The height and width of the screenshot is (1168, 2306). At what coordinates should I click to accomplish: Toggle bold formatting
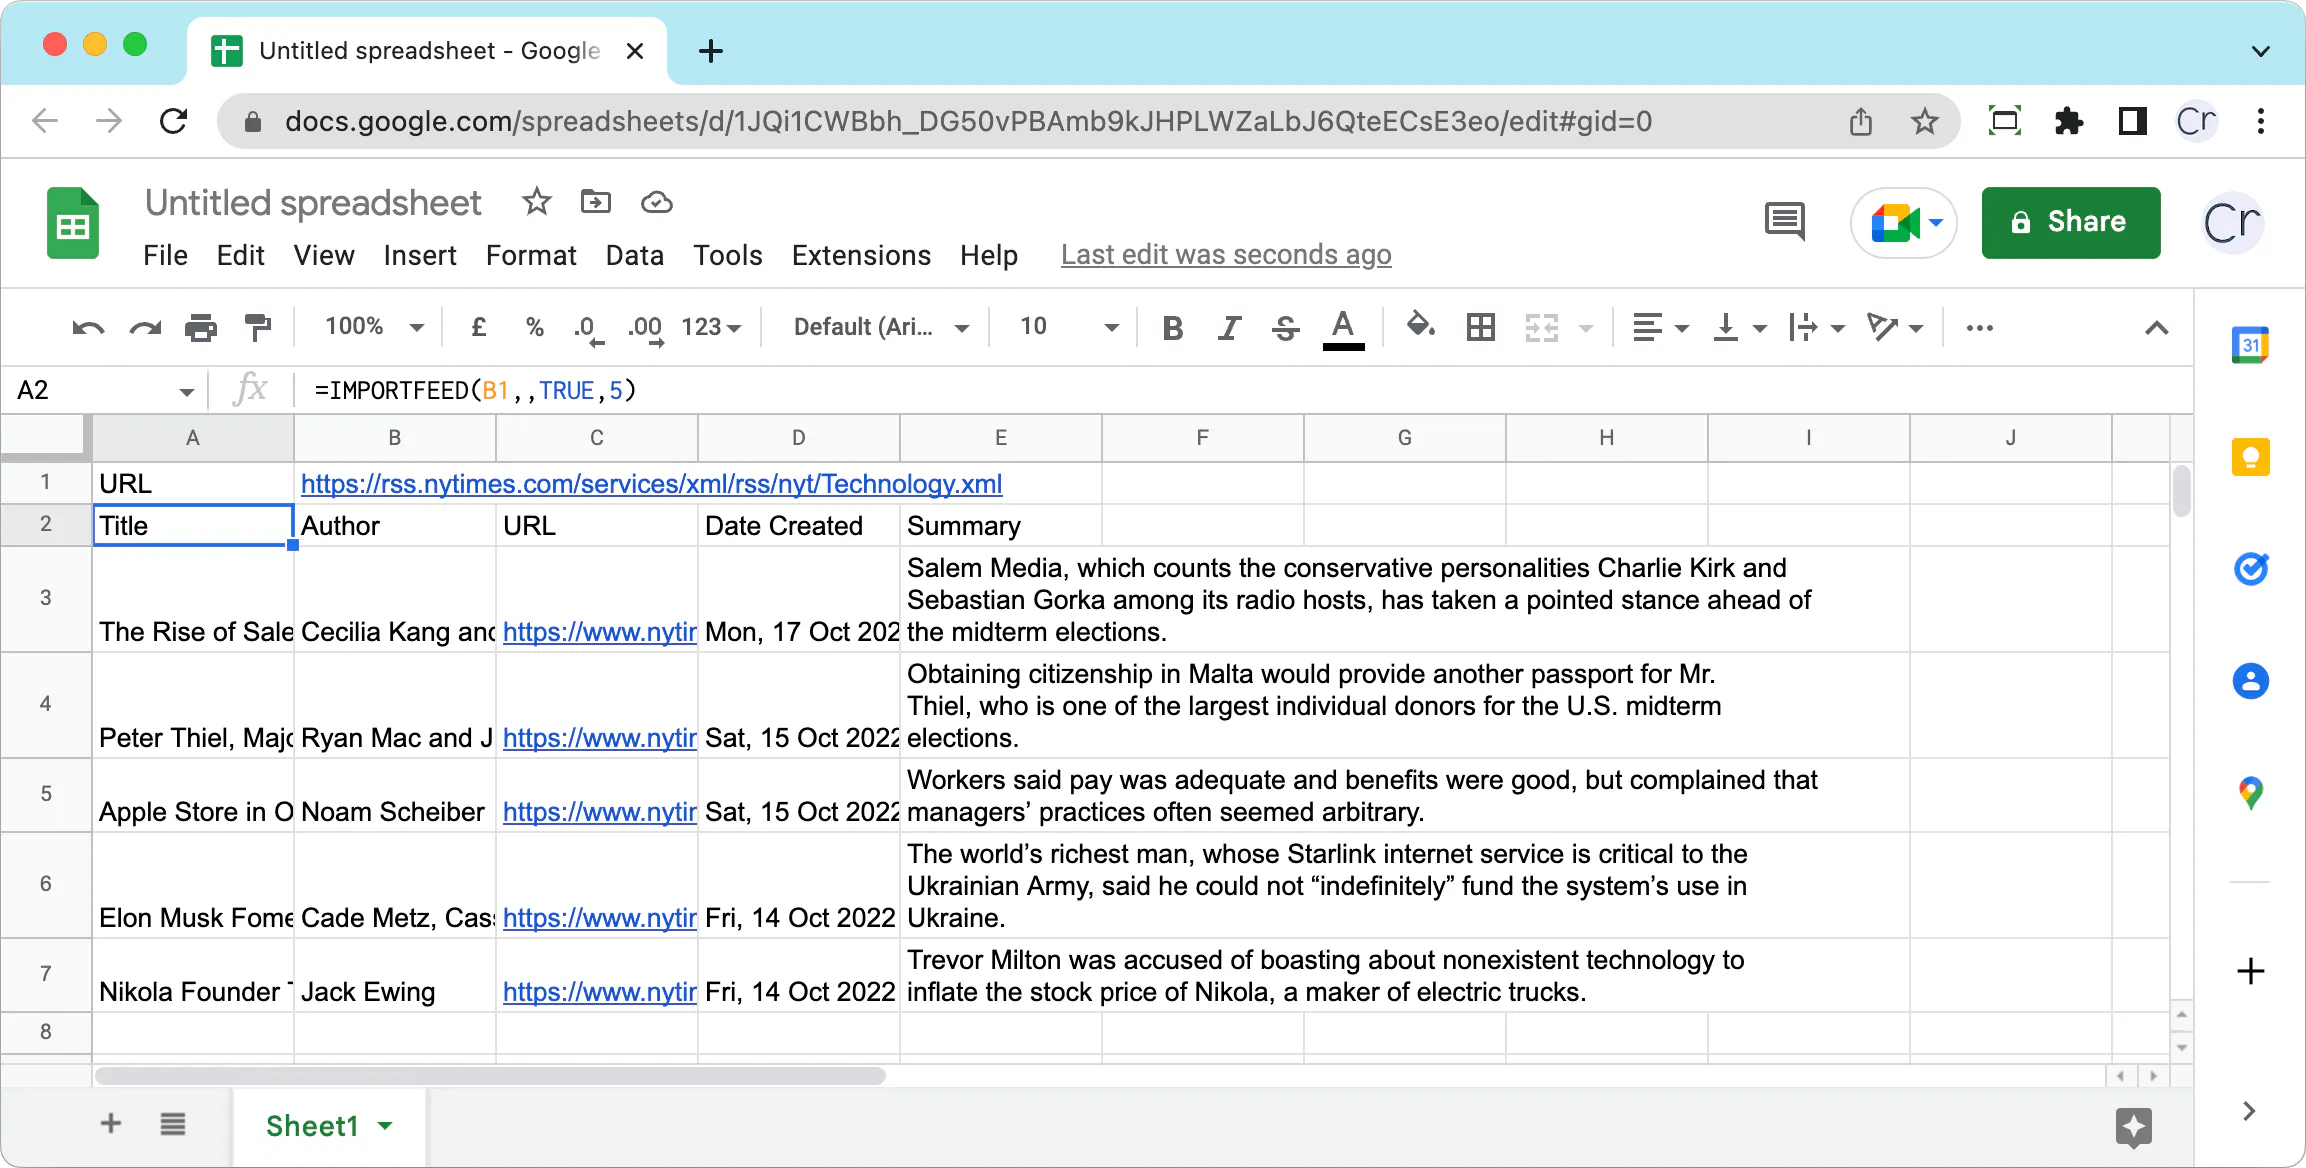(1173, 328)
